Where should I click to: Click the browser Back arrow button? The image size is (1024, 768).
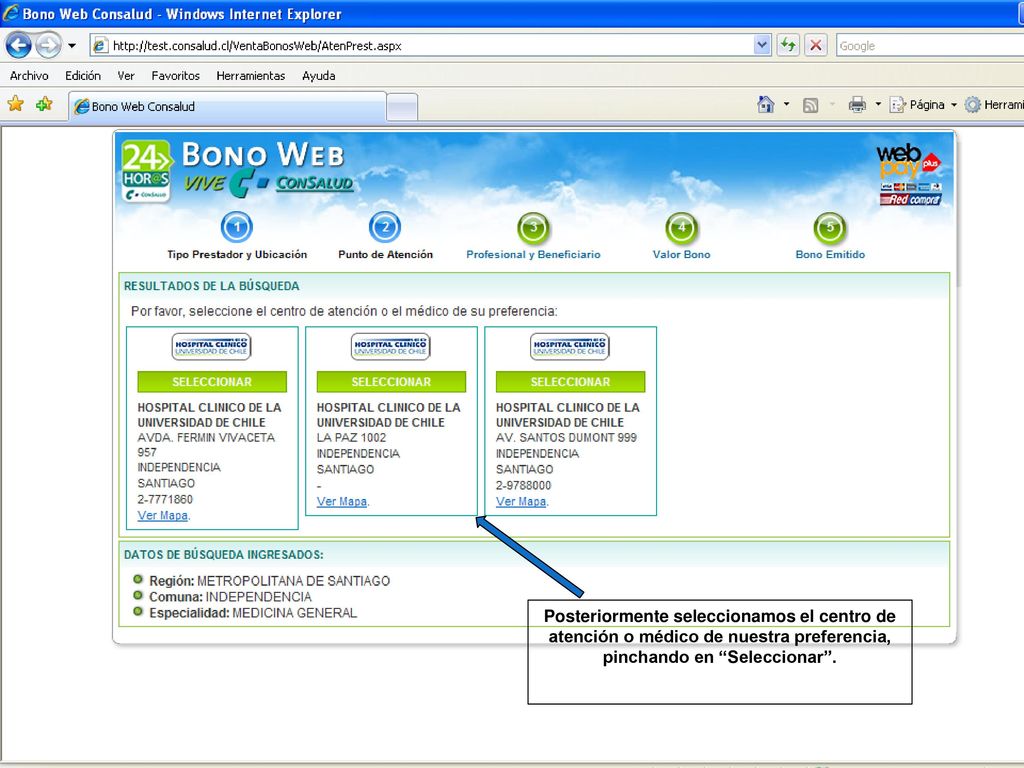tap(18, 45)
